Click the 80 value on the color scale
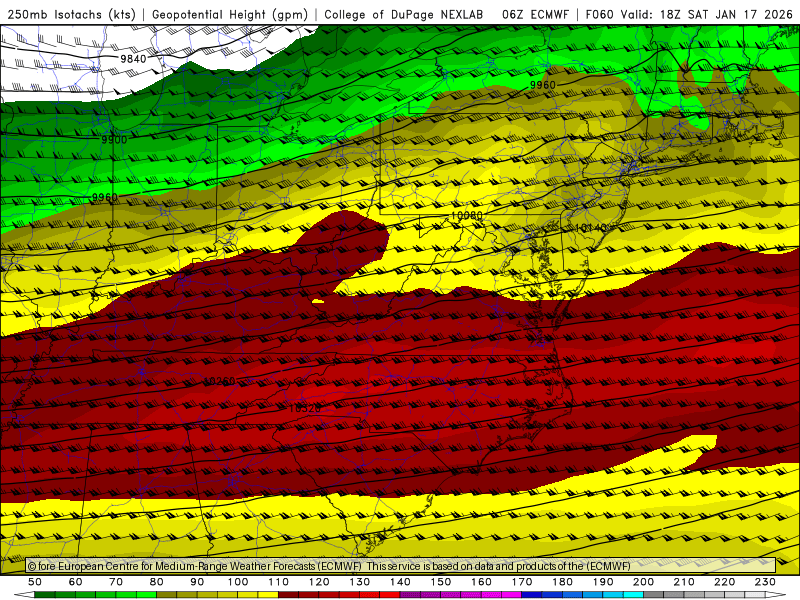800x600 pixels. (157, 582)
